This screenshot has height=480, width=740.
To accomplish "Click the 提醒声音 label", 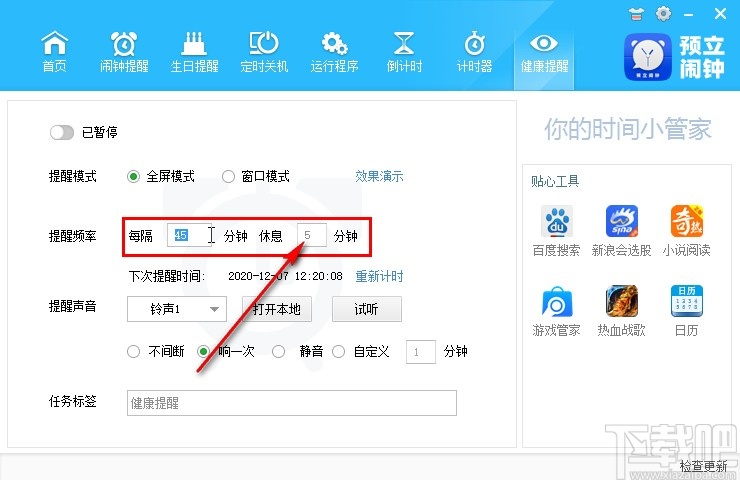I will 73,306.
